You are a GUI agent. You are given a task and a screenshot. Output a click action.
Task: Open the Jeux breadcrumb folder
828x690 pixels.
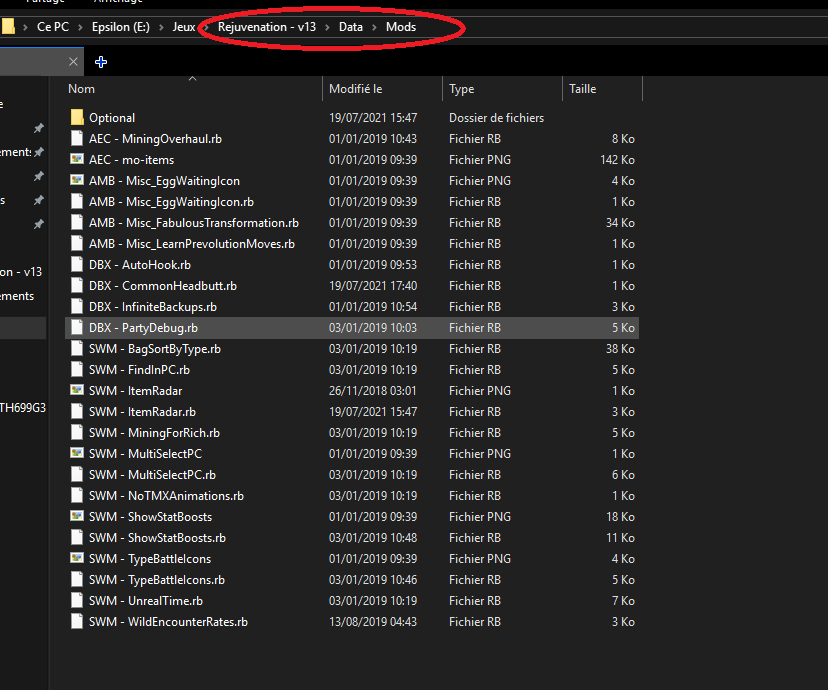point(184,27)
